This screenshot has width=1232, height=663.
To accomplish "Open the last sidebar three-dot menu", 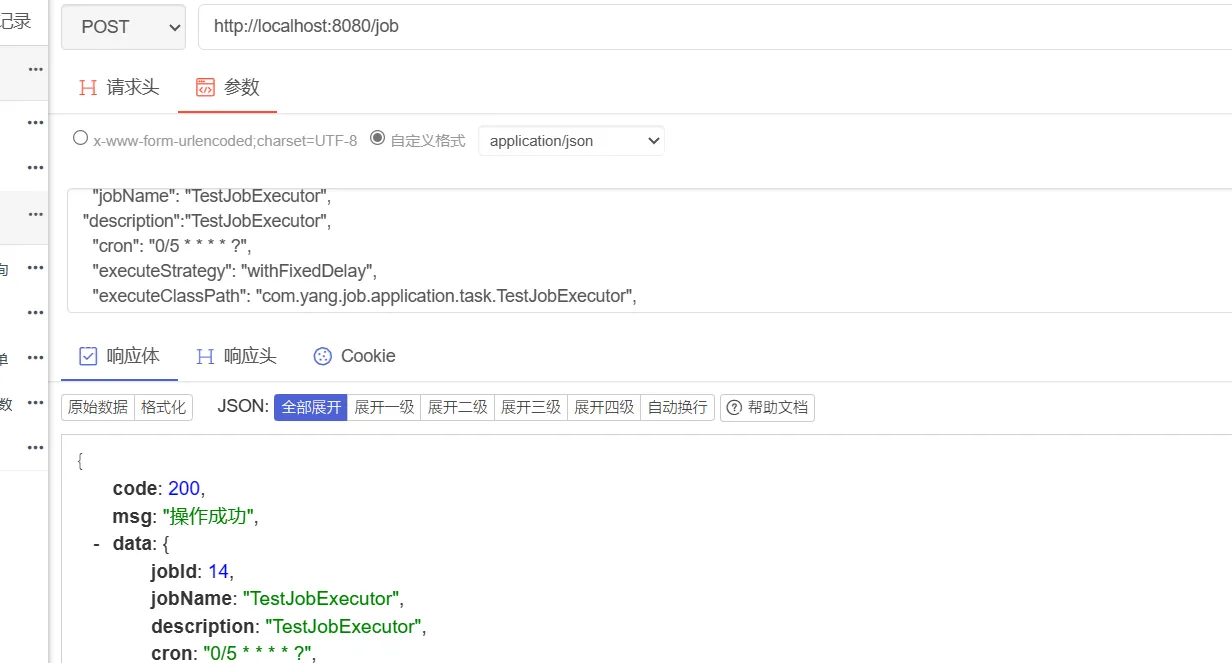I will point(36,447).
